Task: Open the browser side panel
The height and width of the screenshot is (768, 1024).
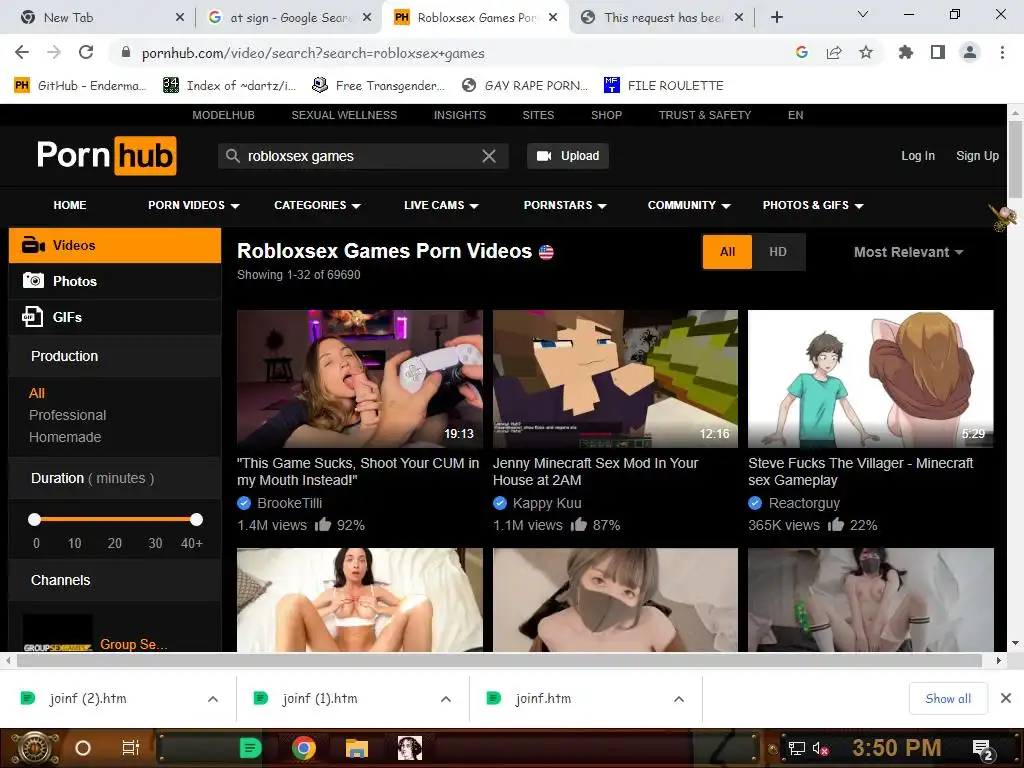Action: 938,53
